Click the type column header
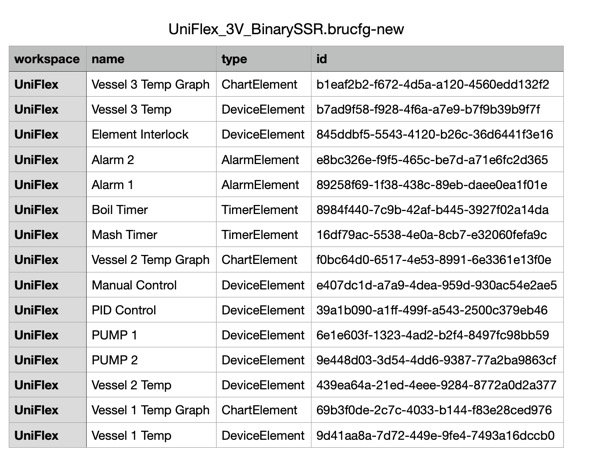Viewport: 596px width, 473px height. point(264,59)
